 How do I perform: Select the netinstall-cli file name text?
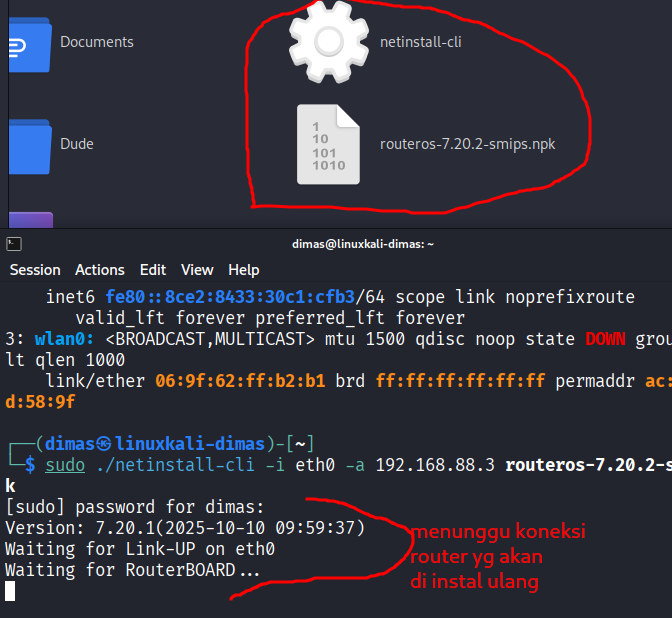click(x=420, y=42)
